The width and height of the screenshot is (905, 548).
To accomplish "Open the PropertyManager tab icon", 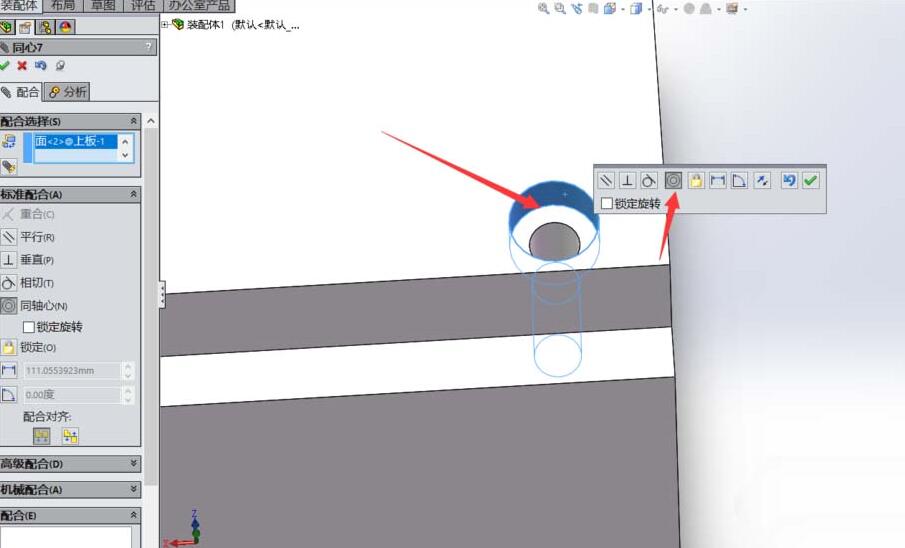I will coord(25,27).
